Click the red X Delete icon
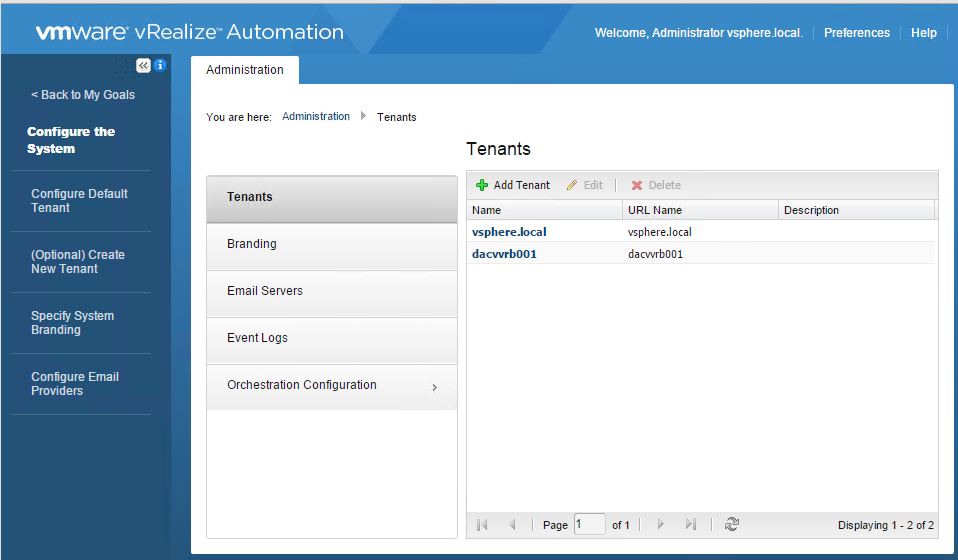The height and width of the screenshot is (560, 958). coord(637,185)
